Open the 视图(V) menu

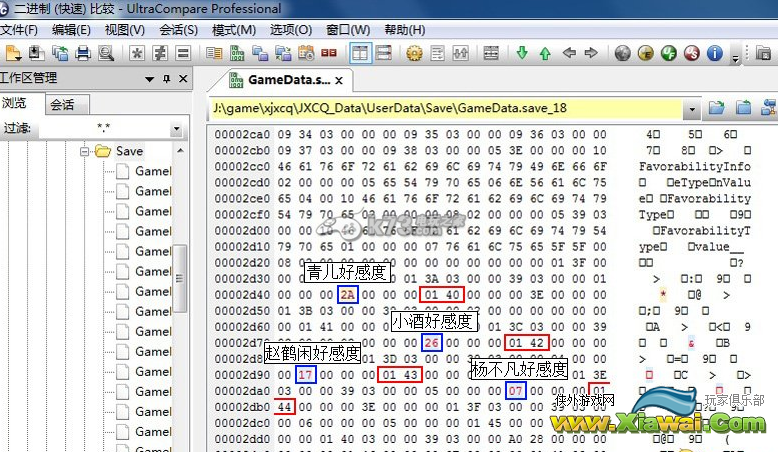pos(125,30)
